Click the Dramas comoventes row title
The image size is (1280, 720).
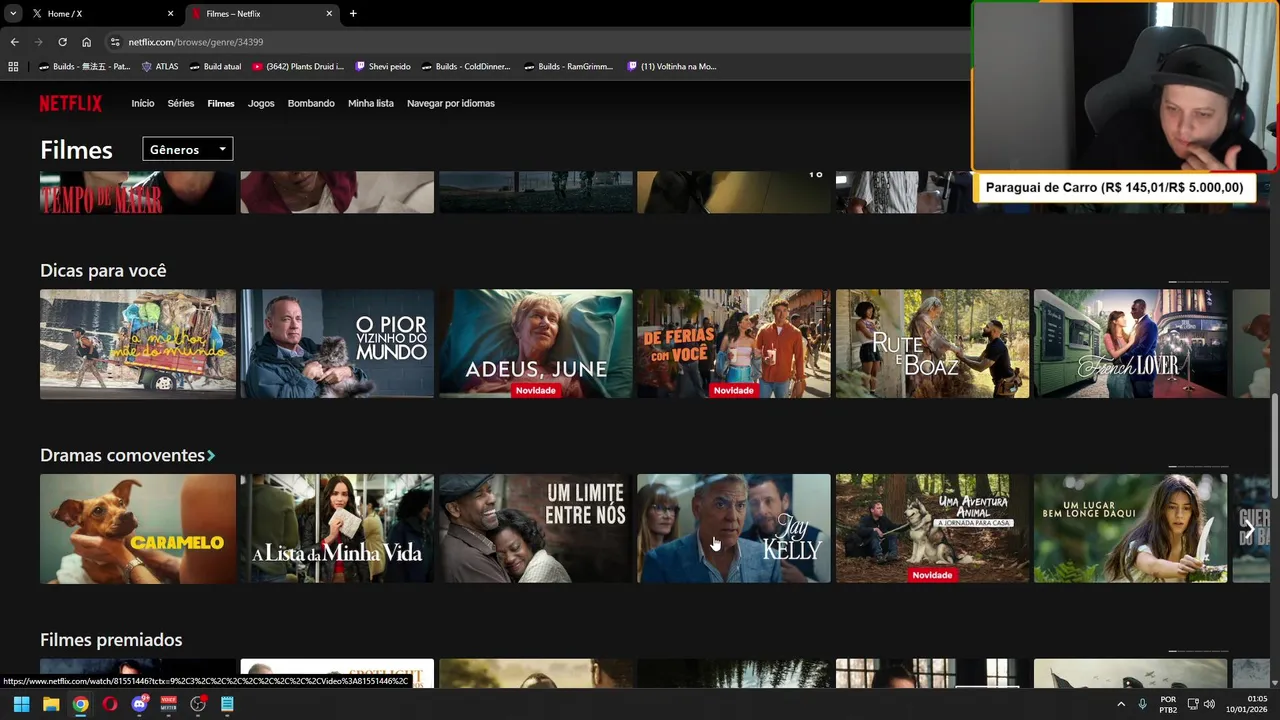pyautogui.click(x=122, y=455)
